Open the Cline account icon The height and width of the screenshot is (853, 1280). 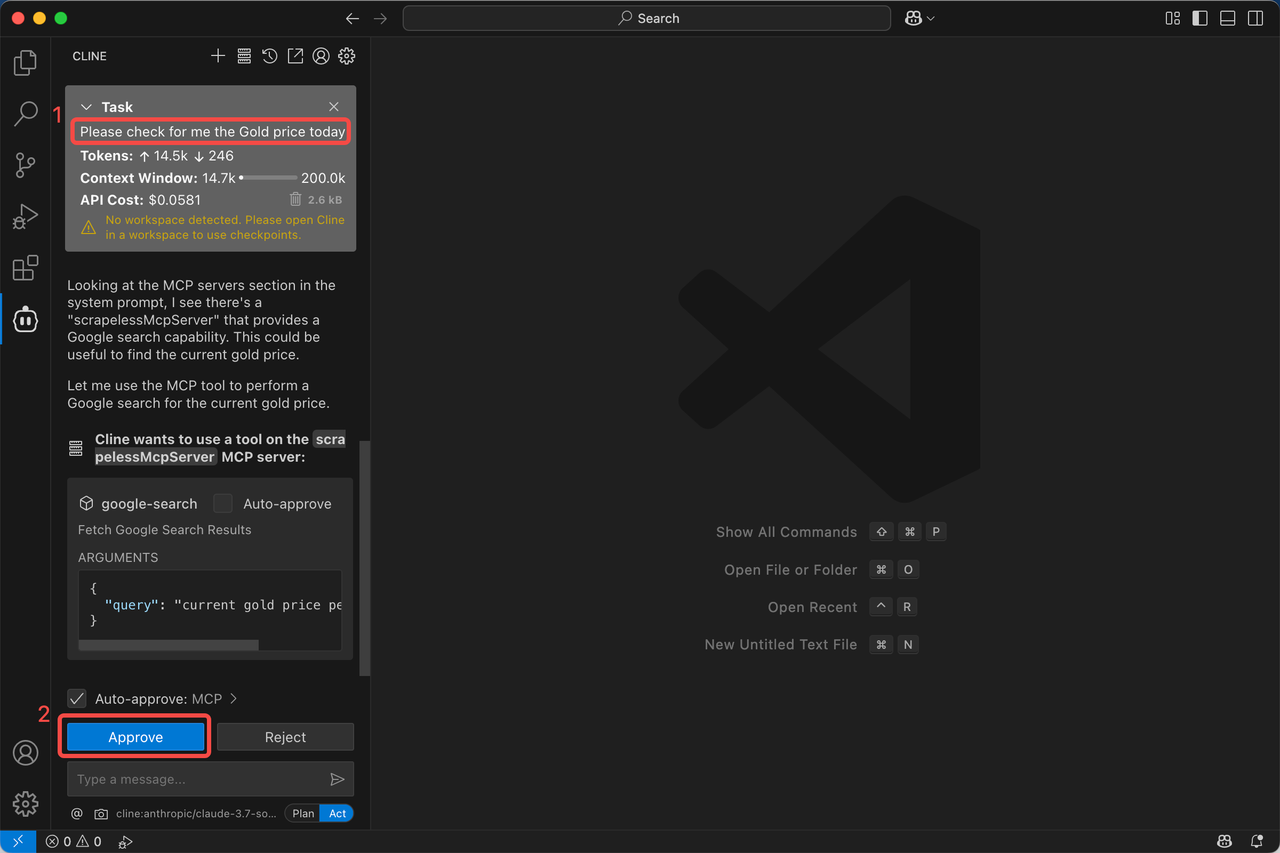[321, 56]
